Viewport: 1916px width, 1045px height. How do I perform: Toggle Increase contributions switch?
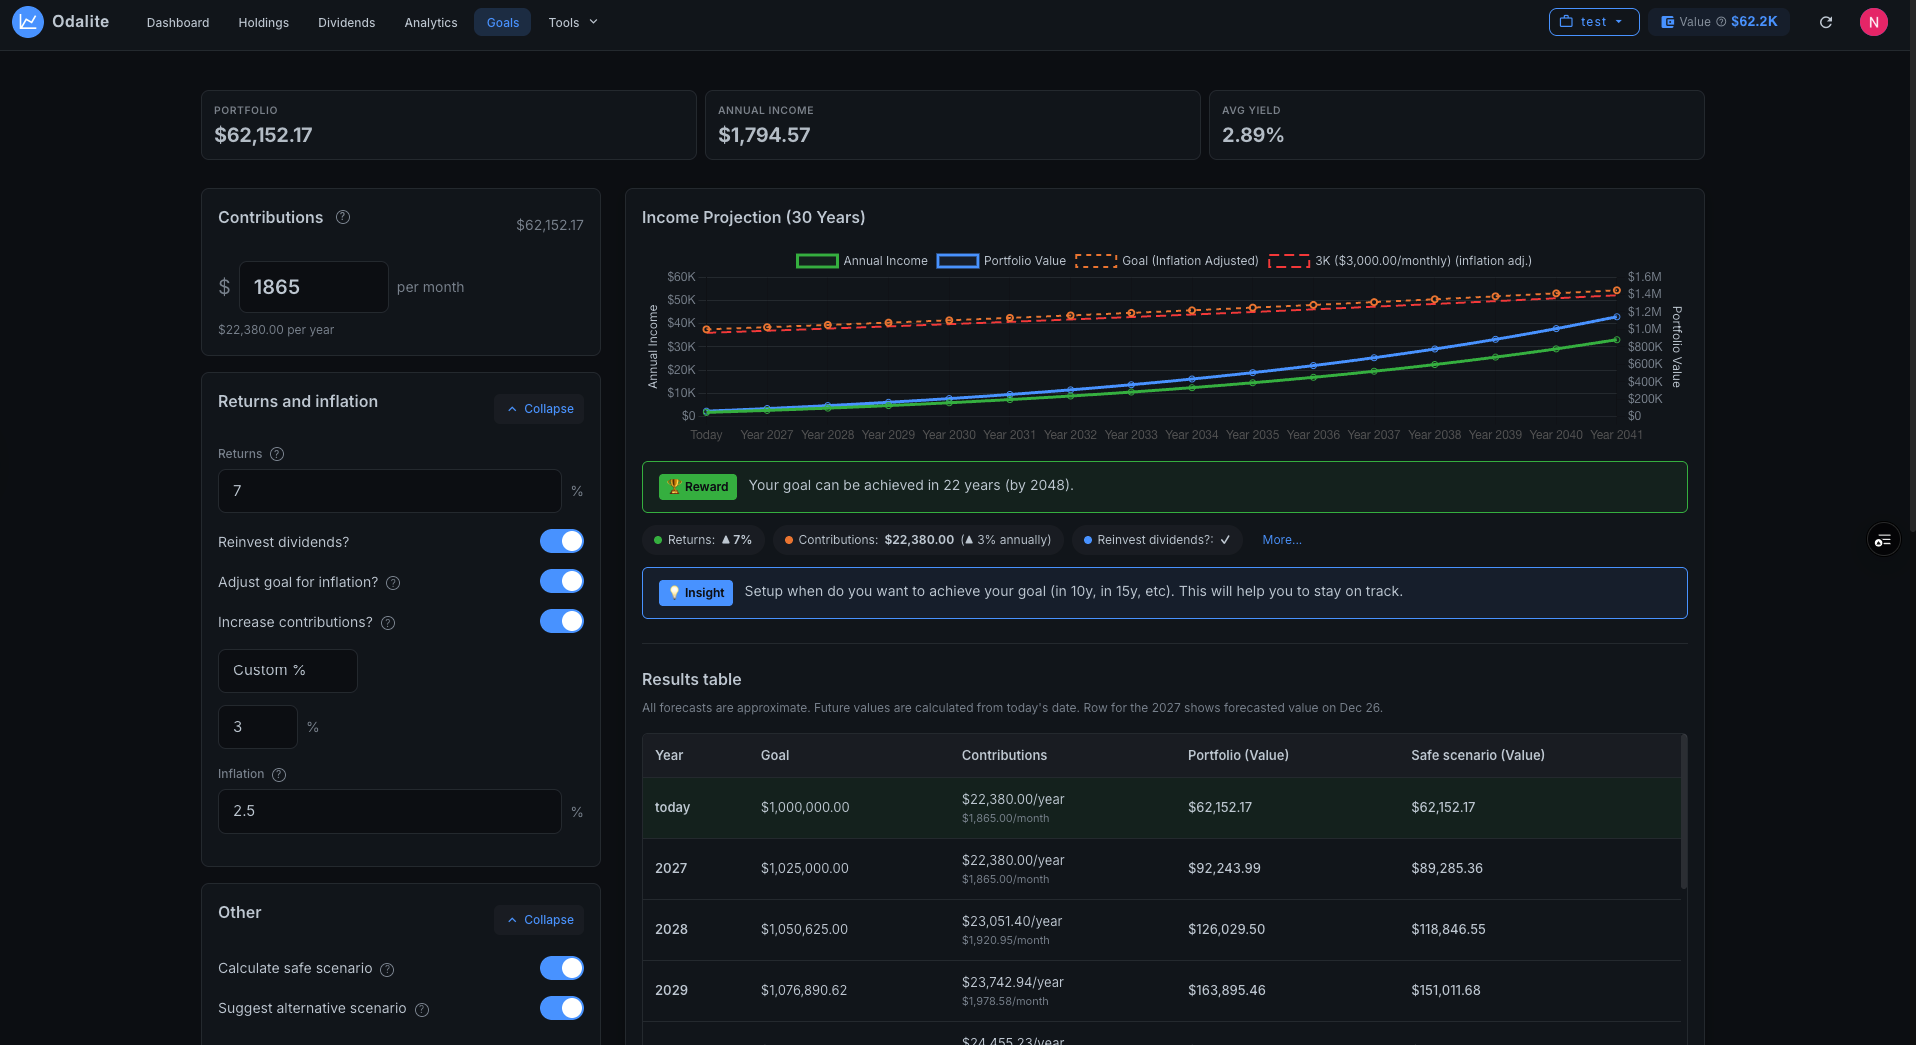point(562,621)
